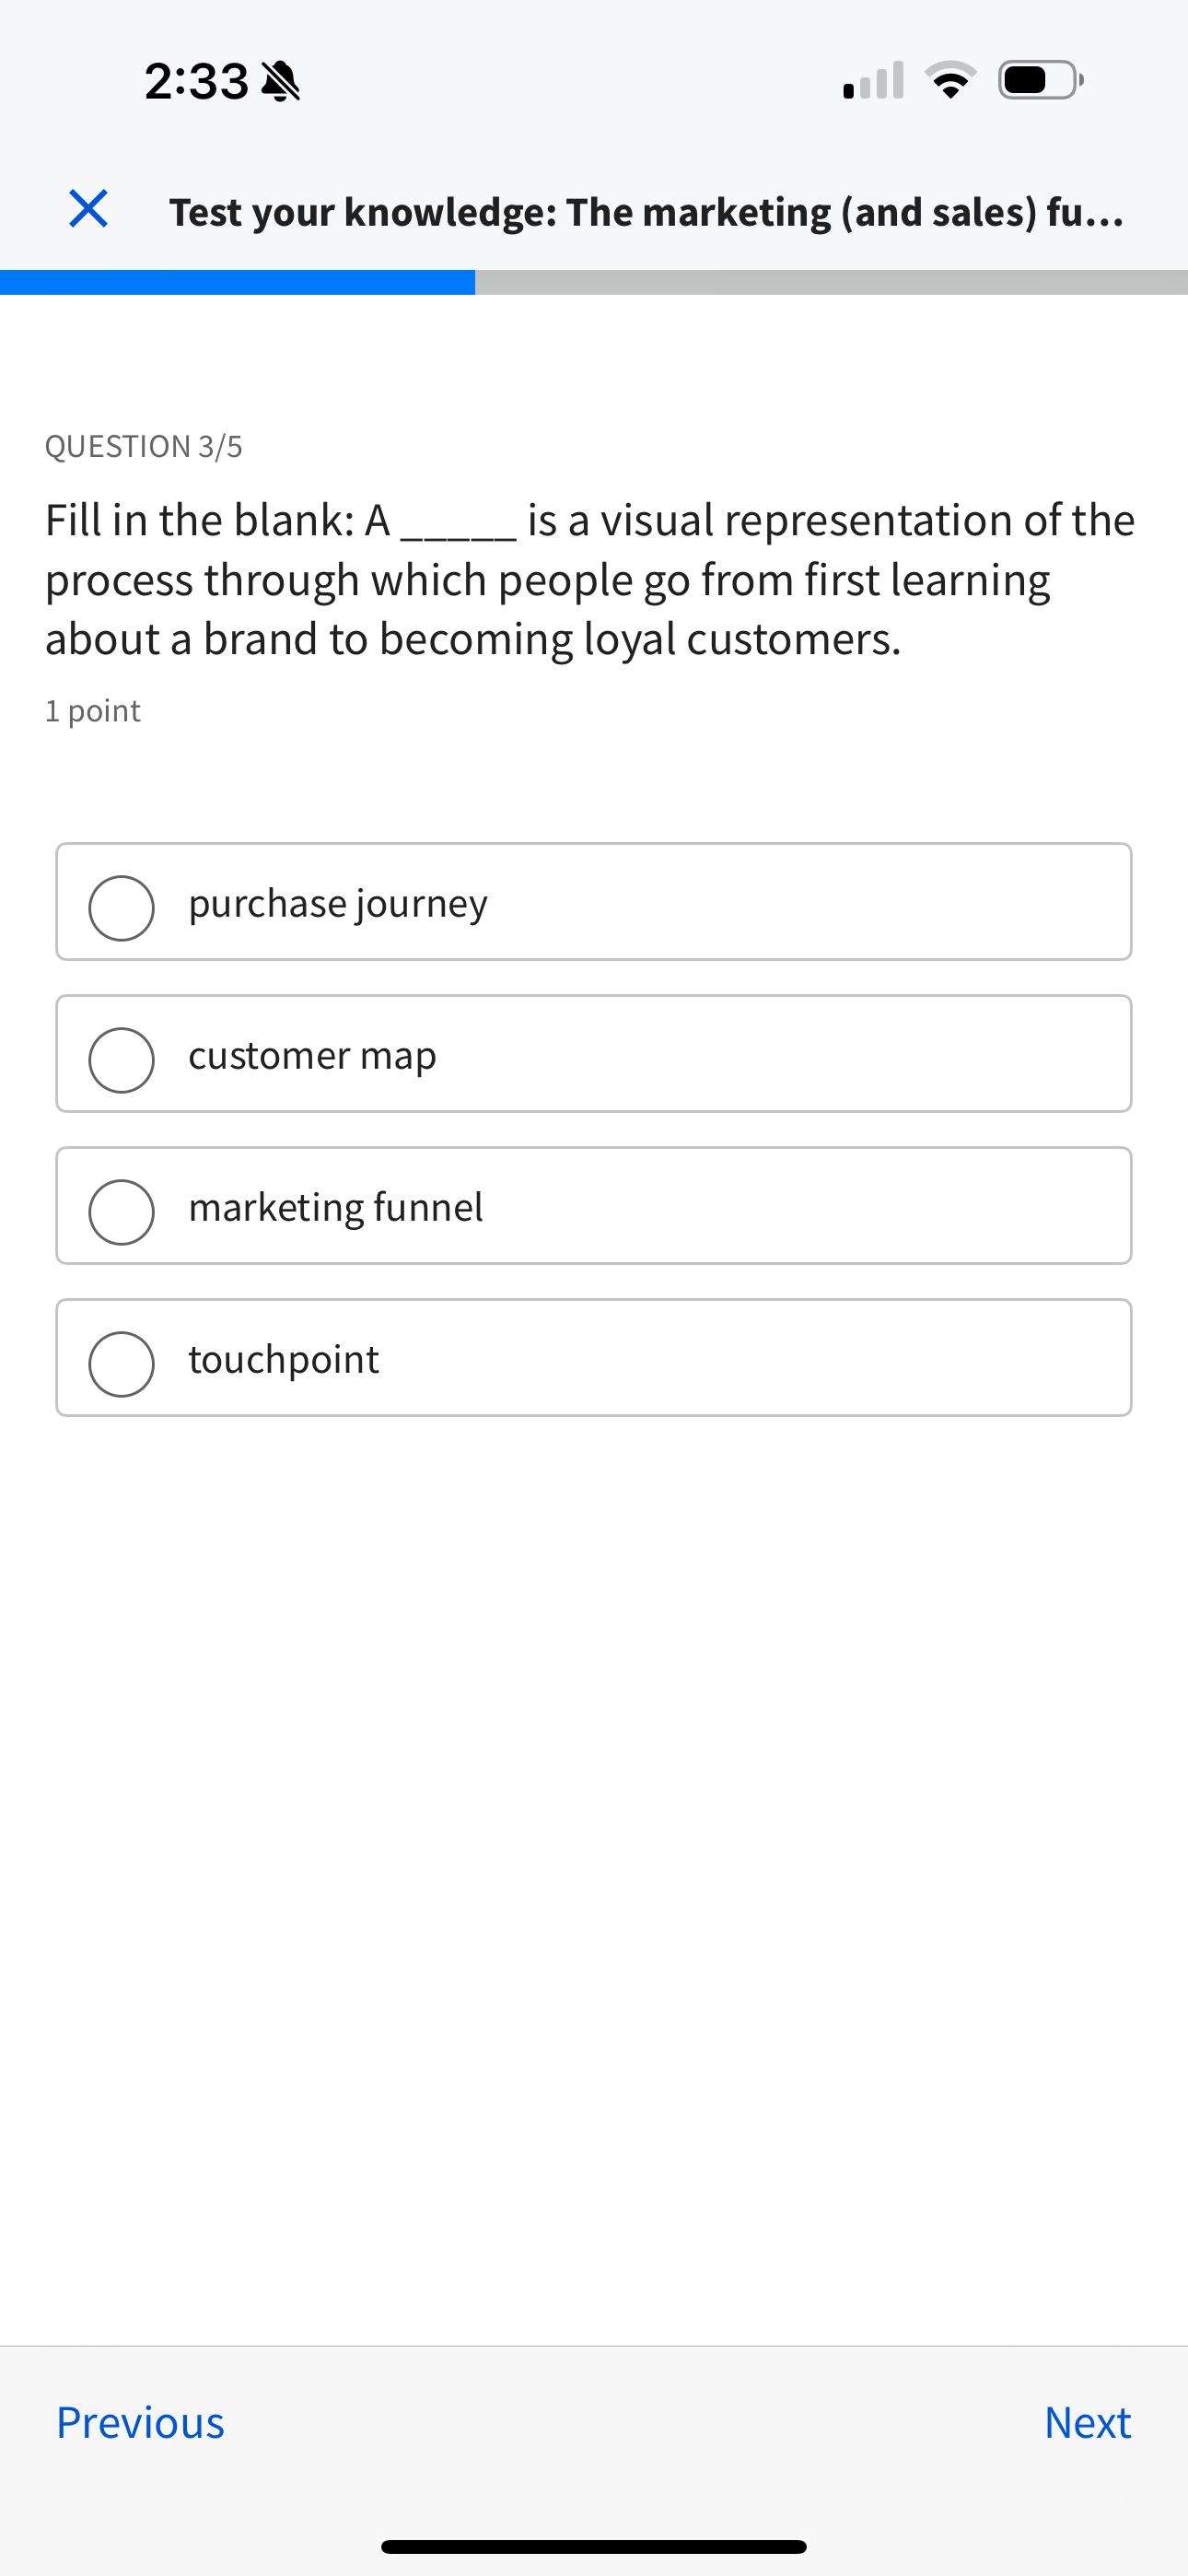Go to the Next question

1087,2423
